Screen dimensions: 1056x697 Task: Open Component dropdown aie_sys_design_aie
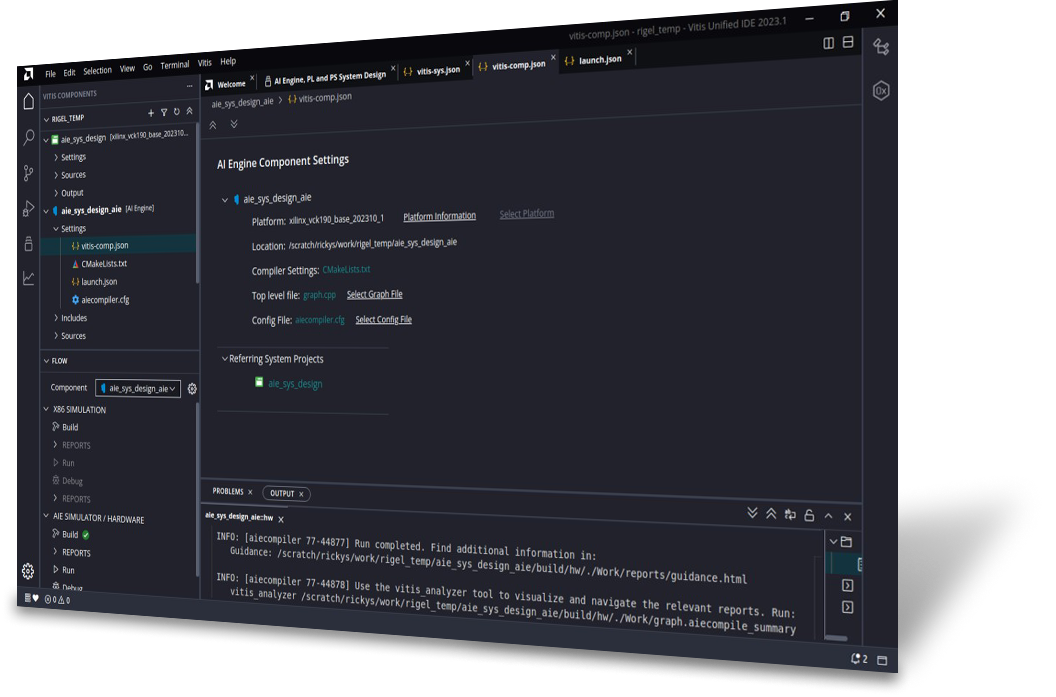pyautogui.click(x=138, y=389)
